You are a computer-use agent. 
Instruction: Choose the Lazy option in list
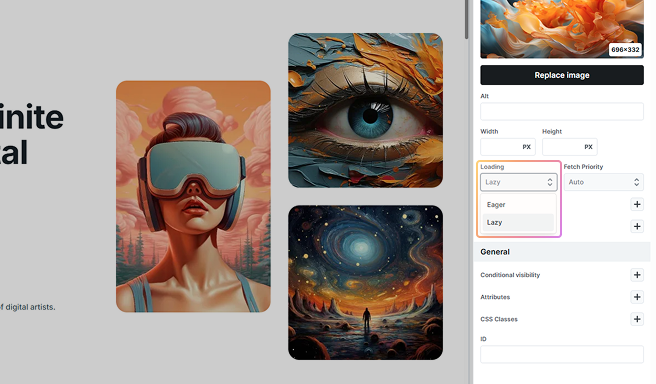point(518,223)
